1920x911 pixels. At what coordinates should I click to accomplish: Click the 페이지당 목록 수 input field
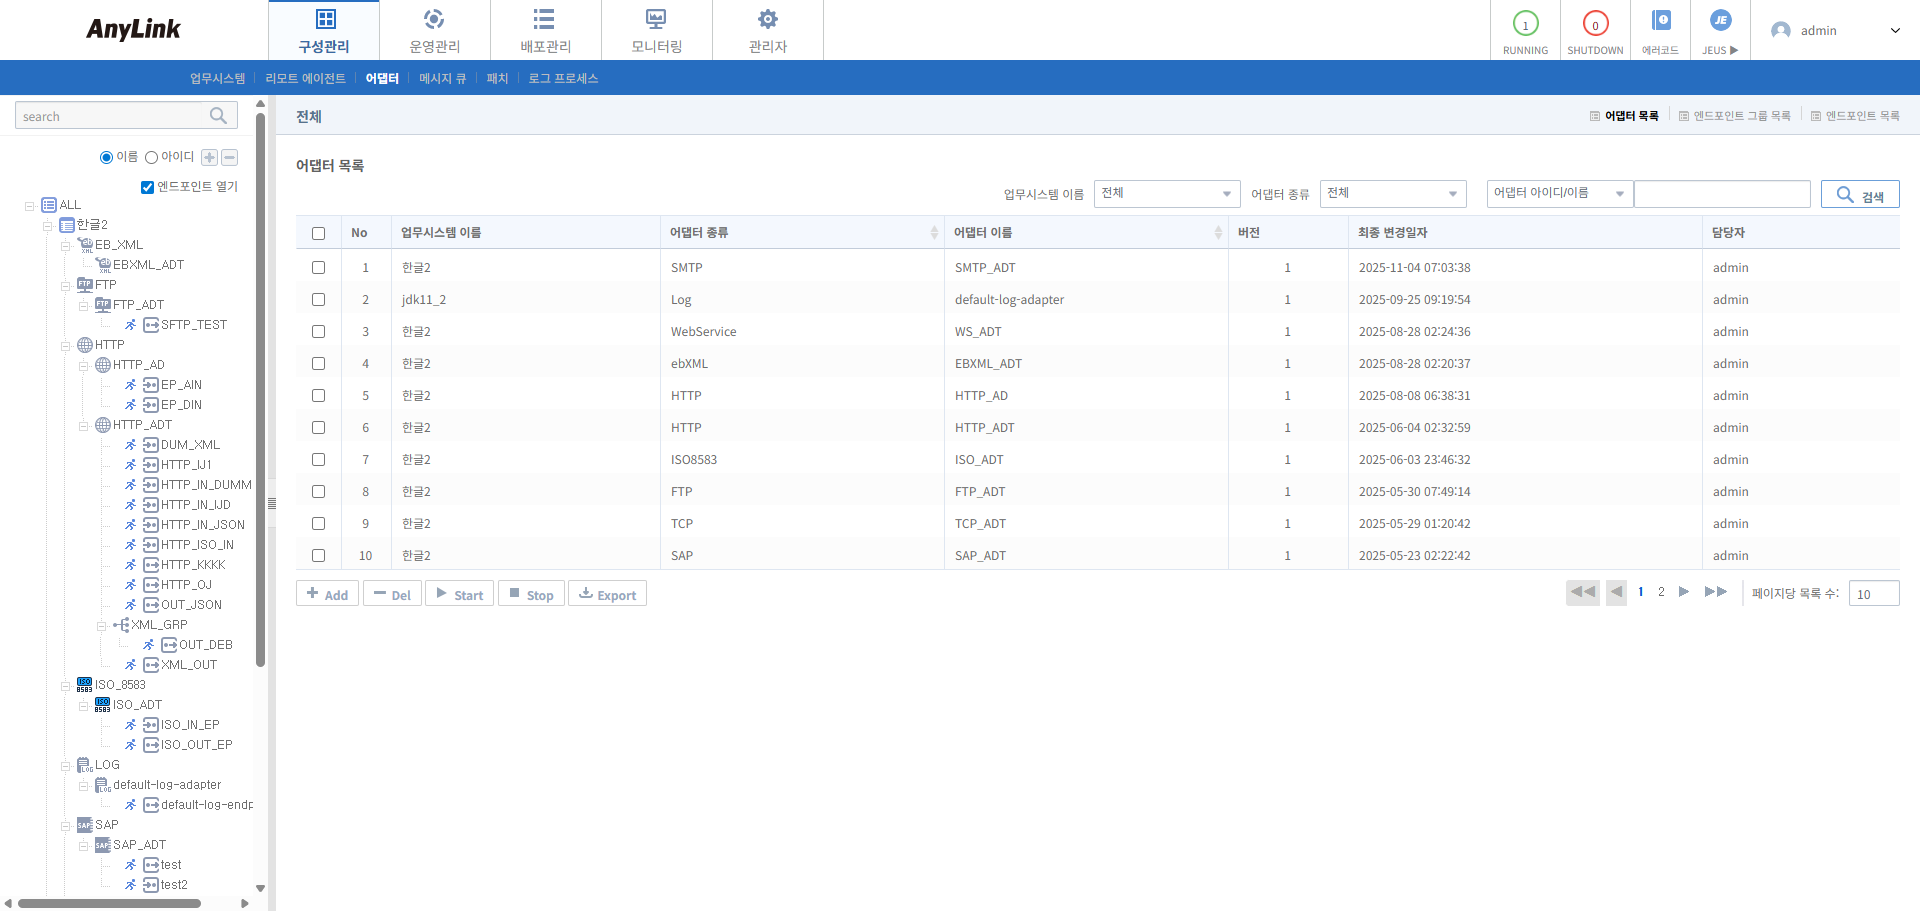[x=1873, y=593]
